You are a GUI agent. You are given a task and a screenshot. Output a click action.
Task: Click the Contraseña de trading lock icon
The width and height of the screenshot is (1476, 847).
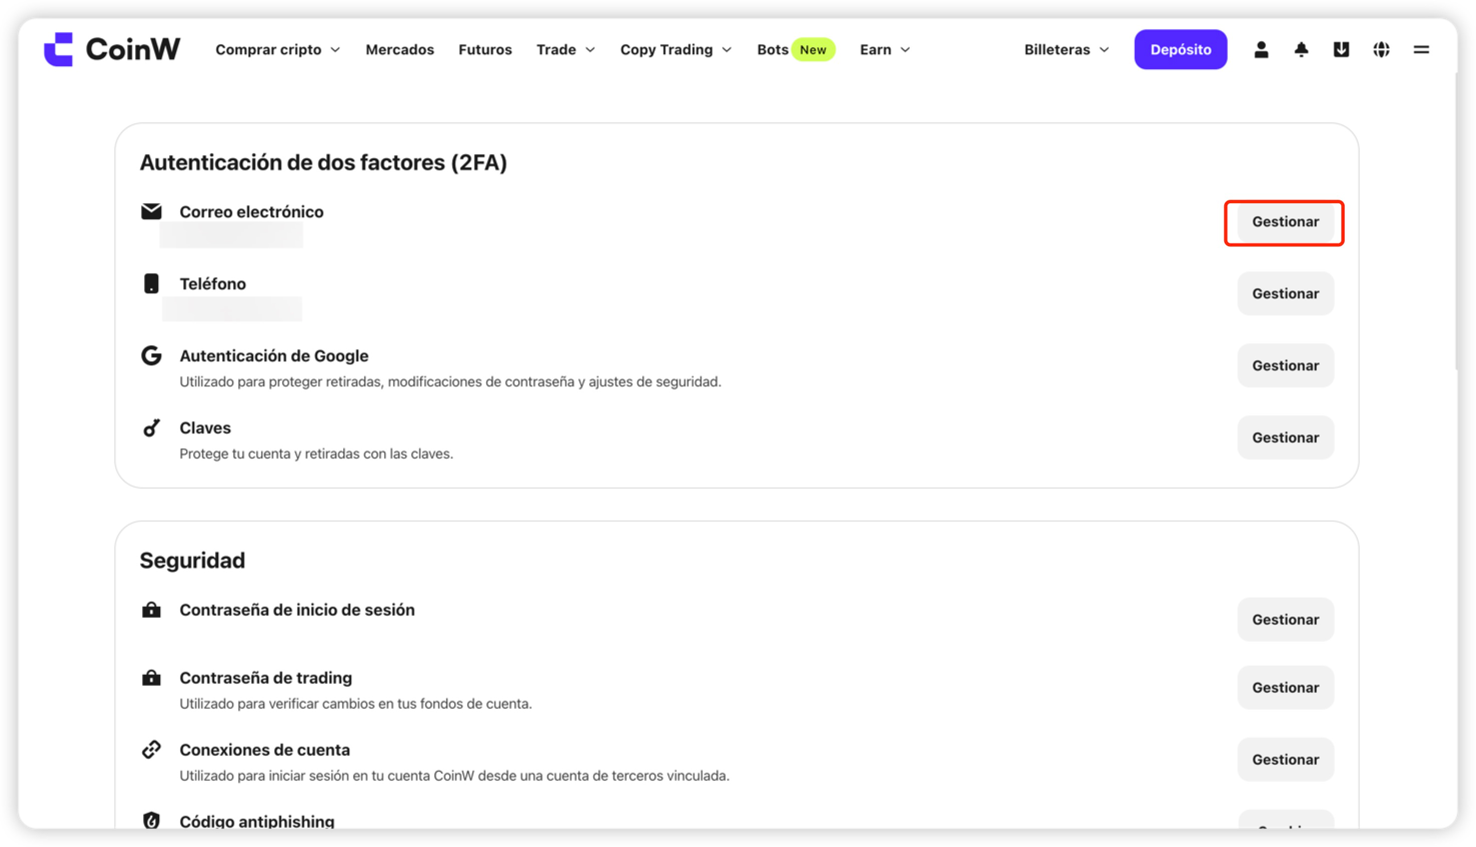click(151, 677)
